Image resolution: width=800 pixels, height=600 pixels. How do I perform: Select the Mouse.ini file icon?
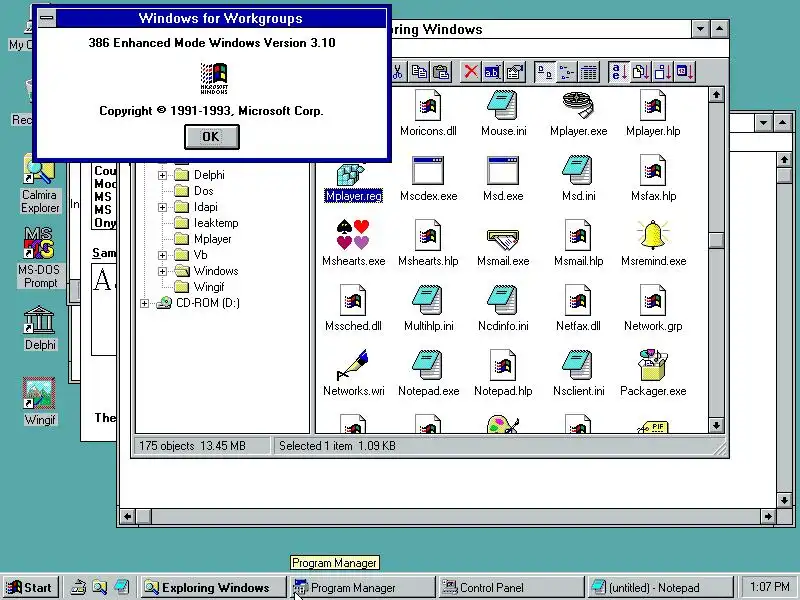point(503,106)
